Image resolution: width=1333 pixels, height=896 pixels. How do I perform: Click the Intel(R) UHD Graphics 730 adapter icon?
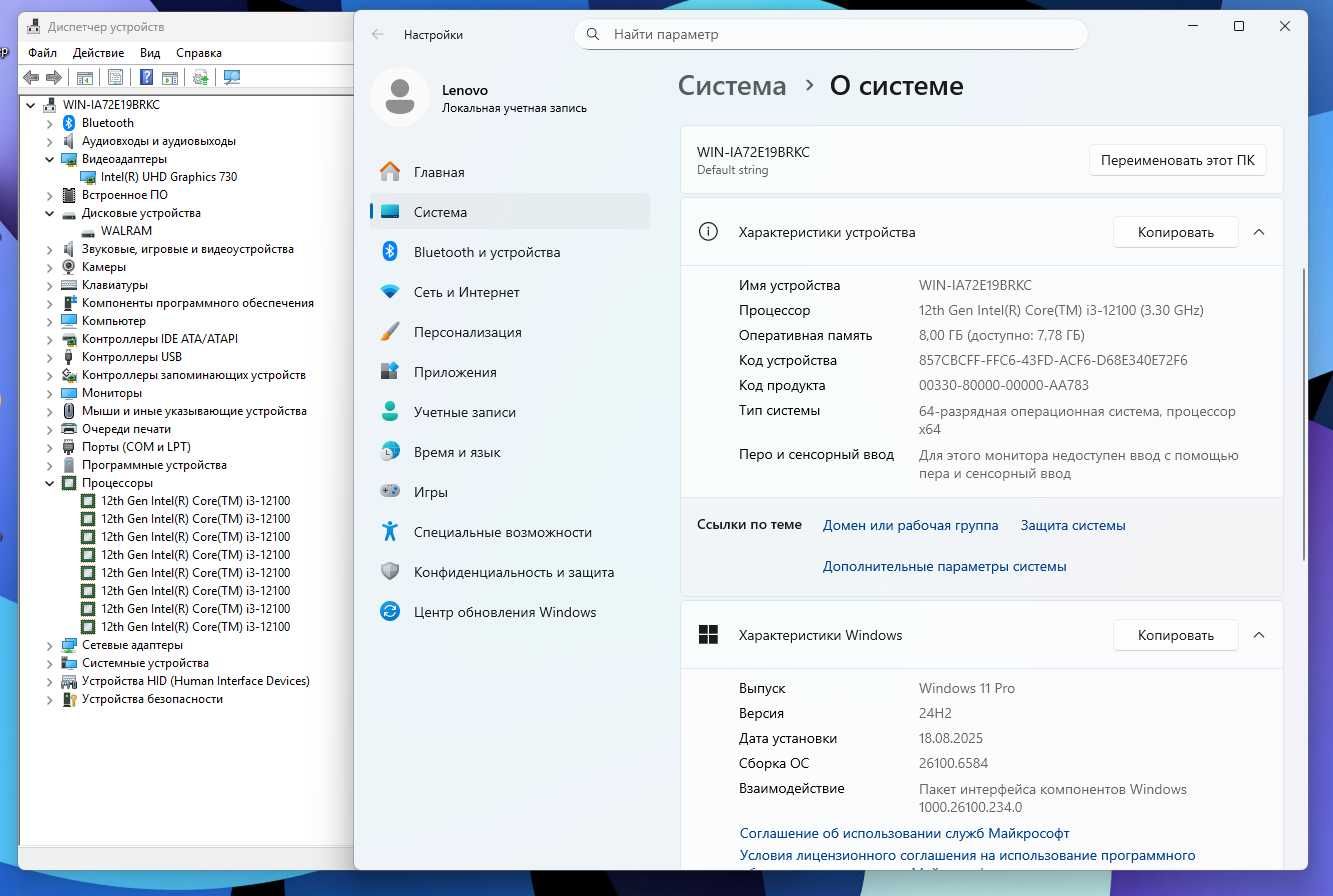click(x=88, y=177)
